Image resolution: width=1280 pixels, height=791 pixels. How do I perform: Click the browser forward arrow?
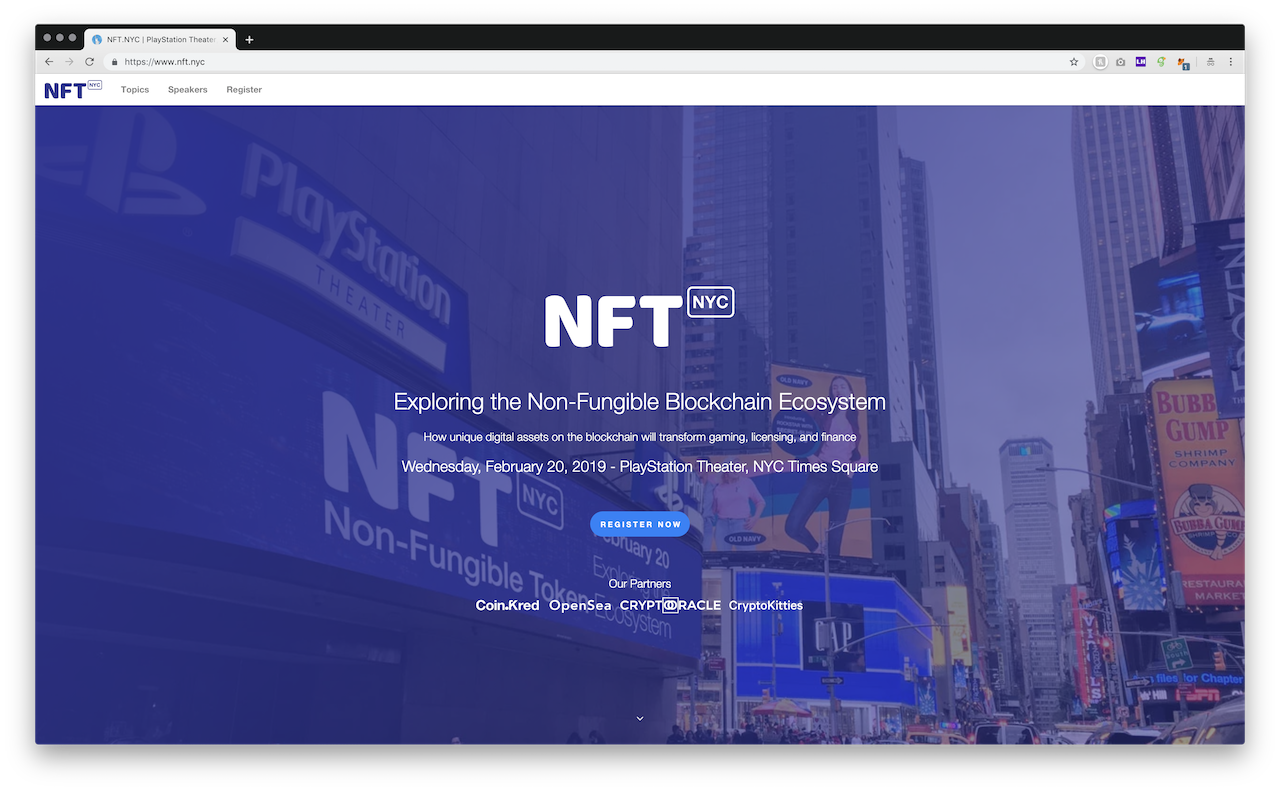(x=69, y=62)
